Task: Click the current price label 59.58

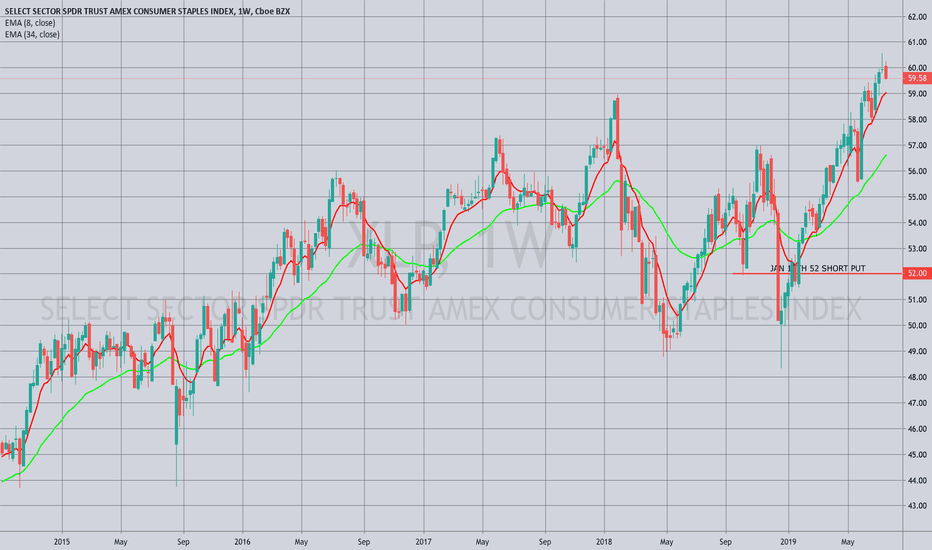Action: [917, 78]
